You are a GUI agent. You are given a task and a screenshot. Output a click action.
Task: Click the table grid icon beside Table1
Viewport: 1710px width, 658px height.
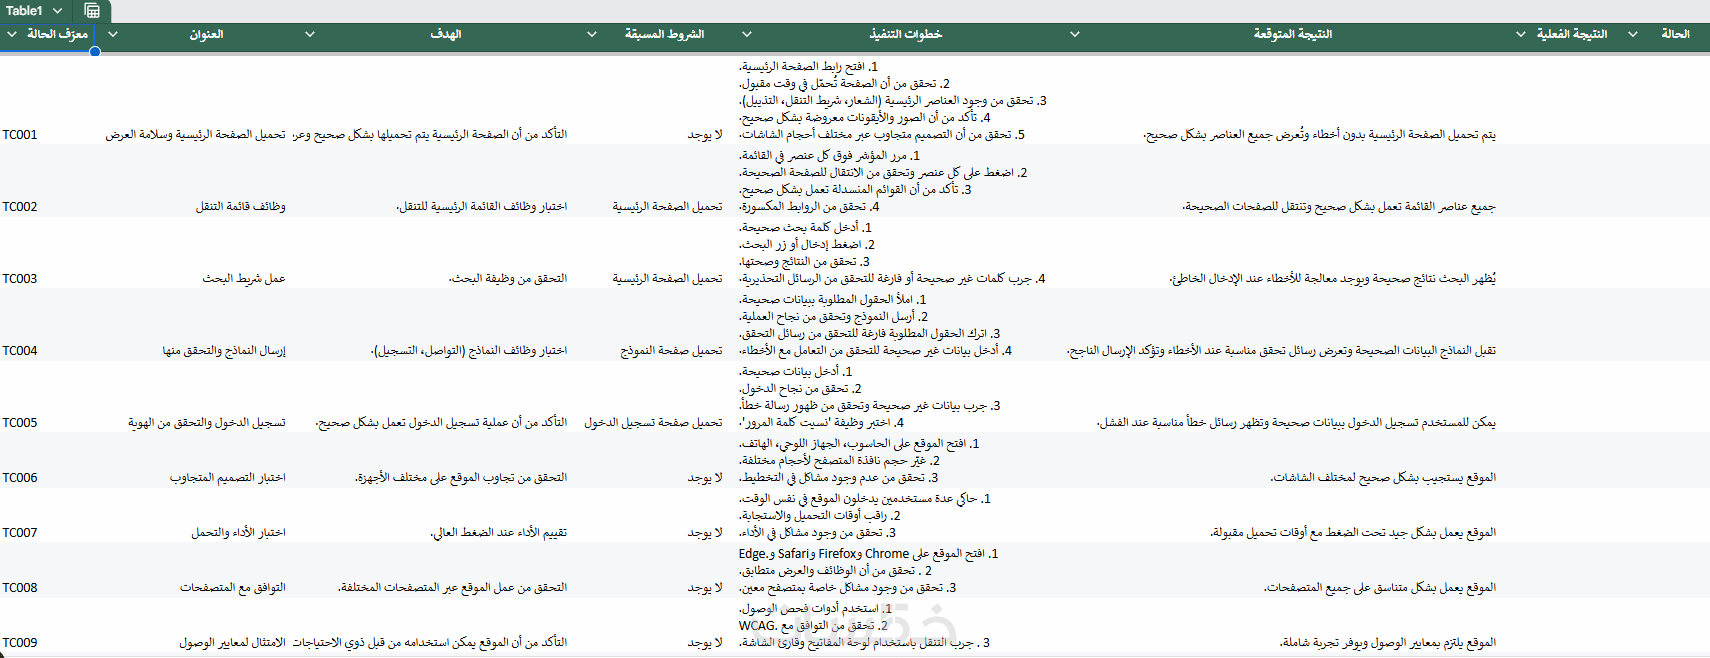92,11
